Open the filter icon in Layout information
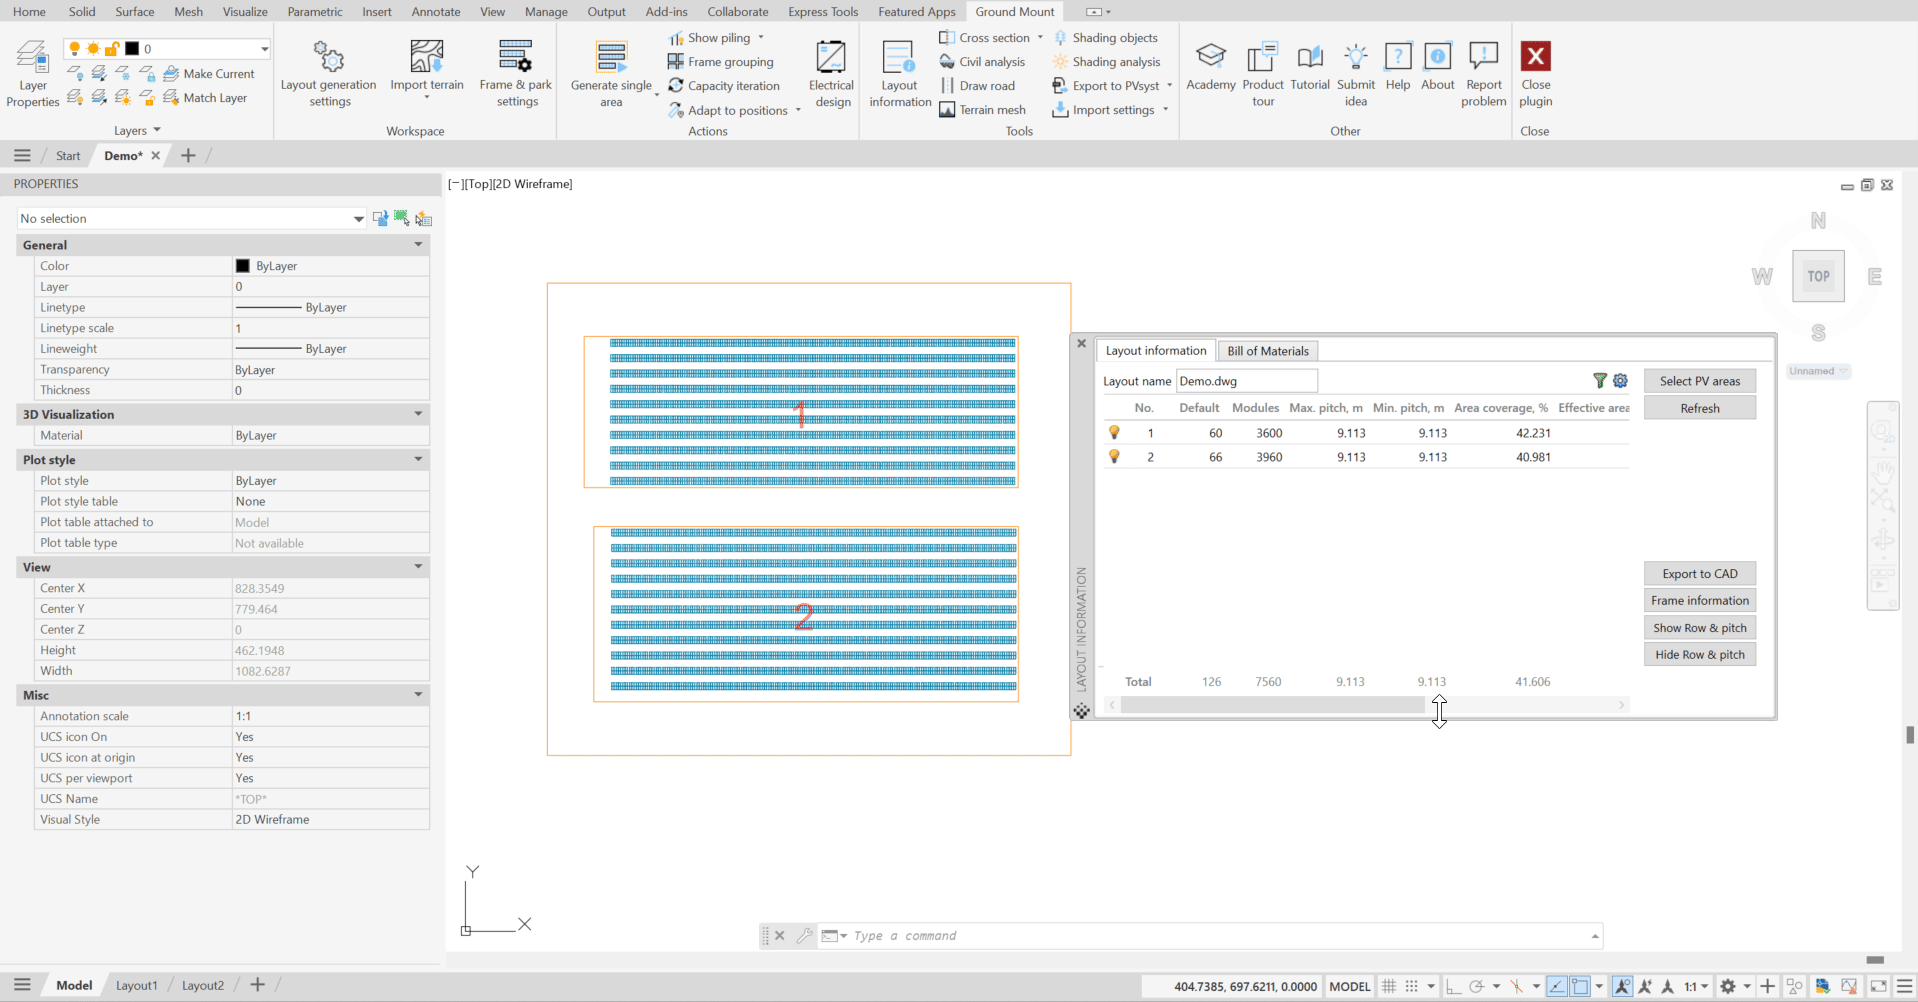This screenshot has height=1002, width=1918. (x=1600, y=381)
